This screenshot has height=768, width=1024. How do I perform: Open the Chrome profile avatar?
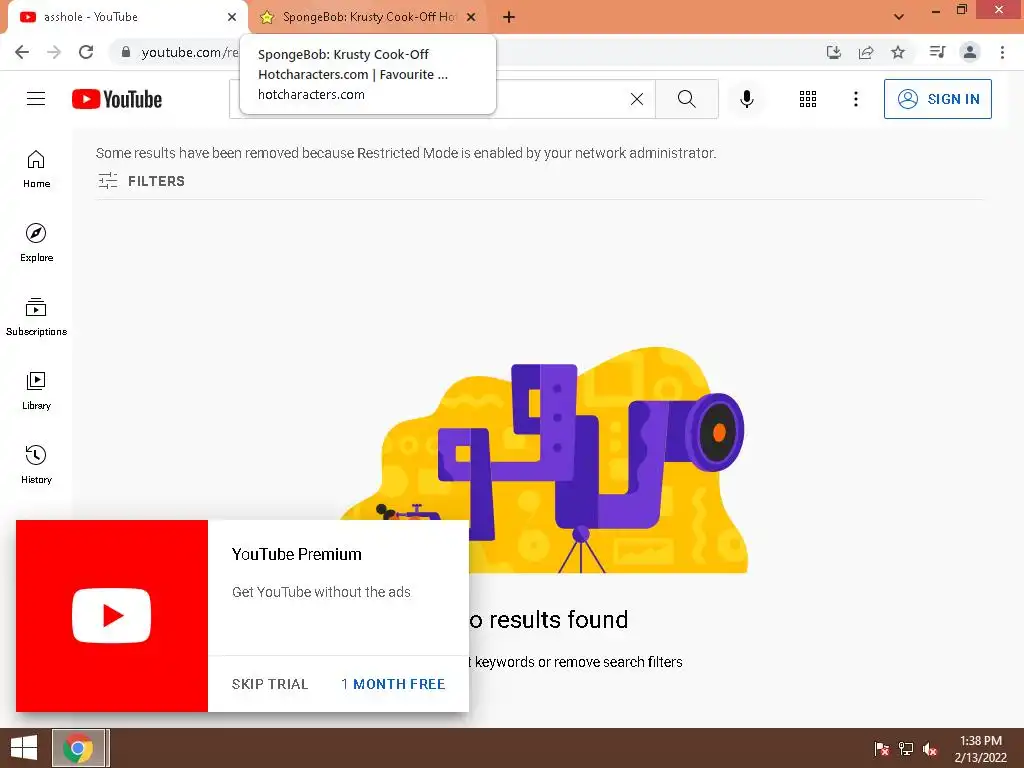pyautogui.click(x=970, y=52)
